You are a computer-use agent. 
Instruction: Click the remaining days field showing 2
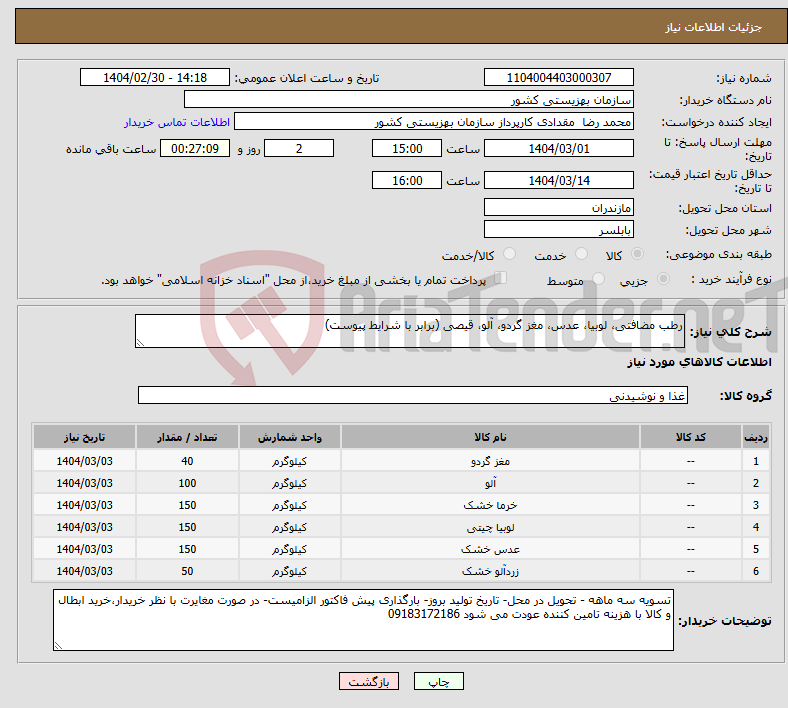tap(299, 149)
